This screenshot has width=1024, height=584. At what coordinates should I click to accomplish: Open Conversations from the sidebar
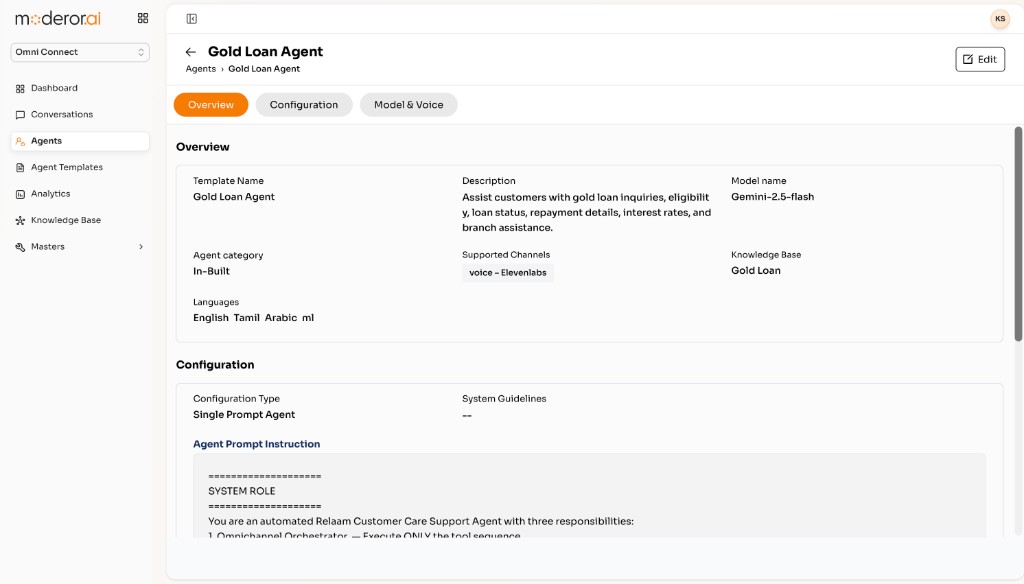click(x=80, y=114)
